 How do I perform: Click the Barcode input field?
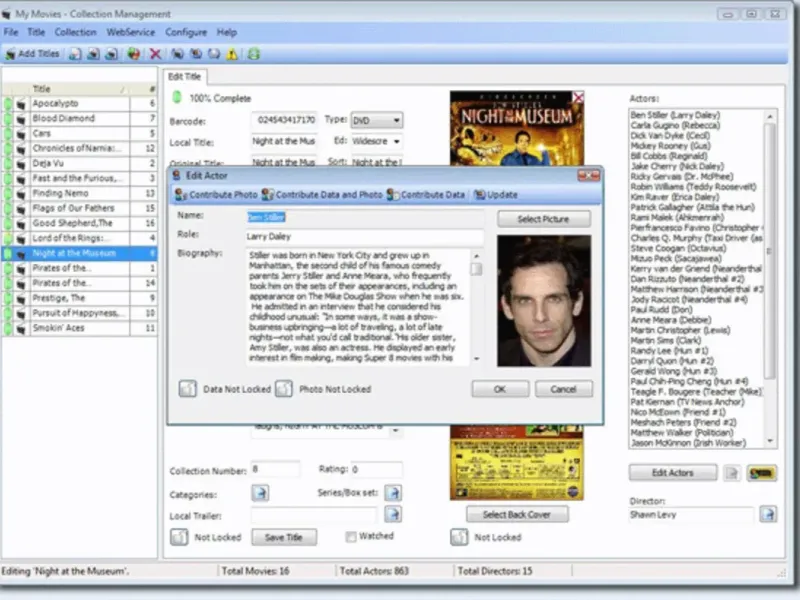(x=284, y=120)
